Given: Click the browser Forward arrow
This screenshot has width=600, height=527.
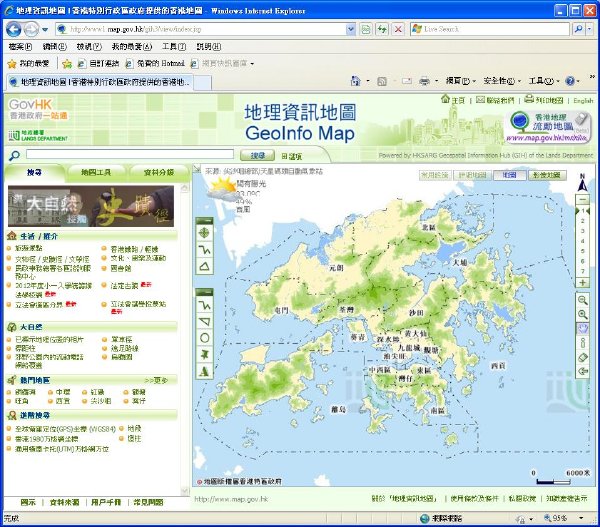Looking at the screenshot, I should pos(31,29).
